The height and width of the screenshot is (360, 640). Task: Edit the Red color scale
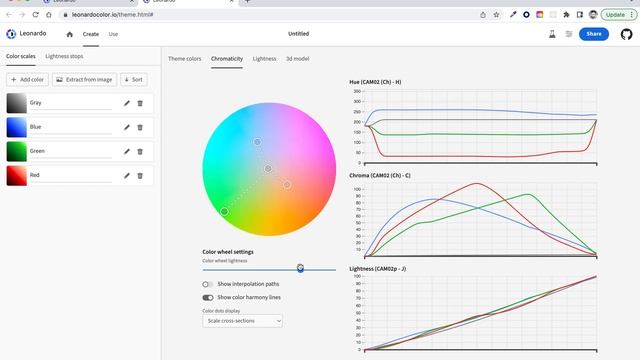(127, 176)
